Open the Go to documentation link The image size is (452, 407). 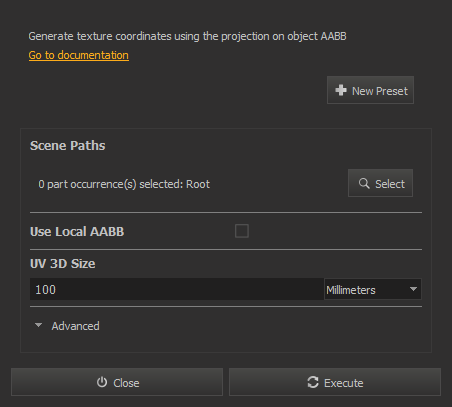(79, 55)
